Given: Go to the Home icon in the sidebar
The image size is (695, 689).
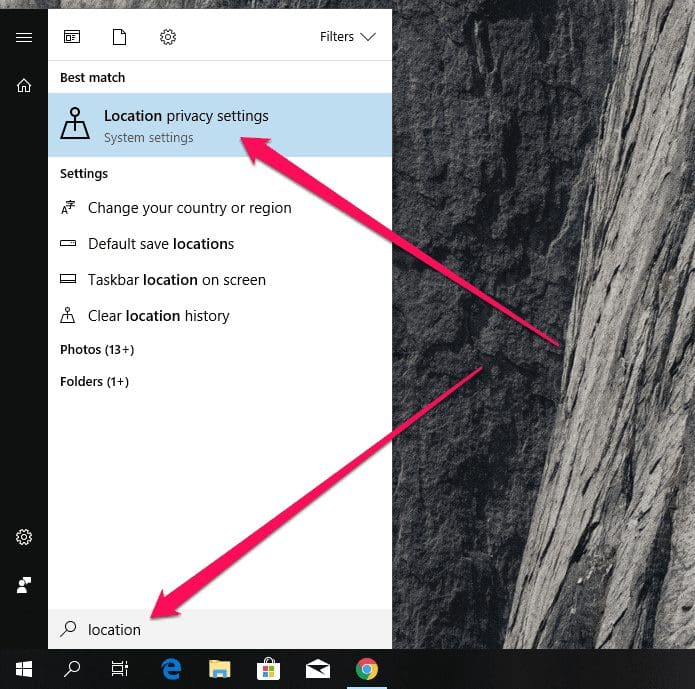Looking at the screenshot, I should [24, 85].
